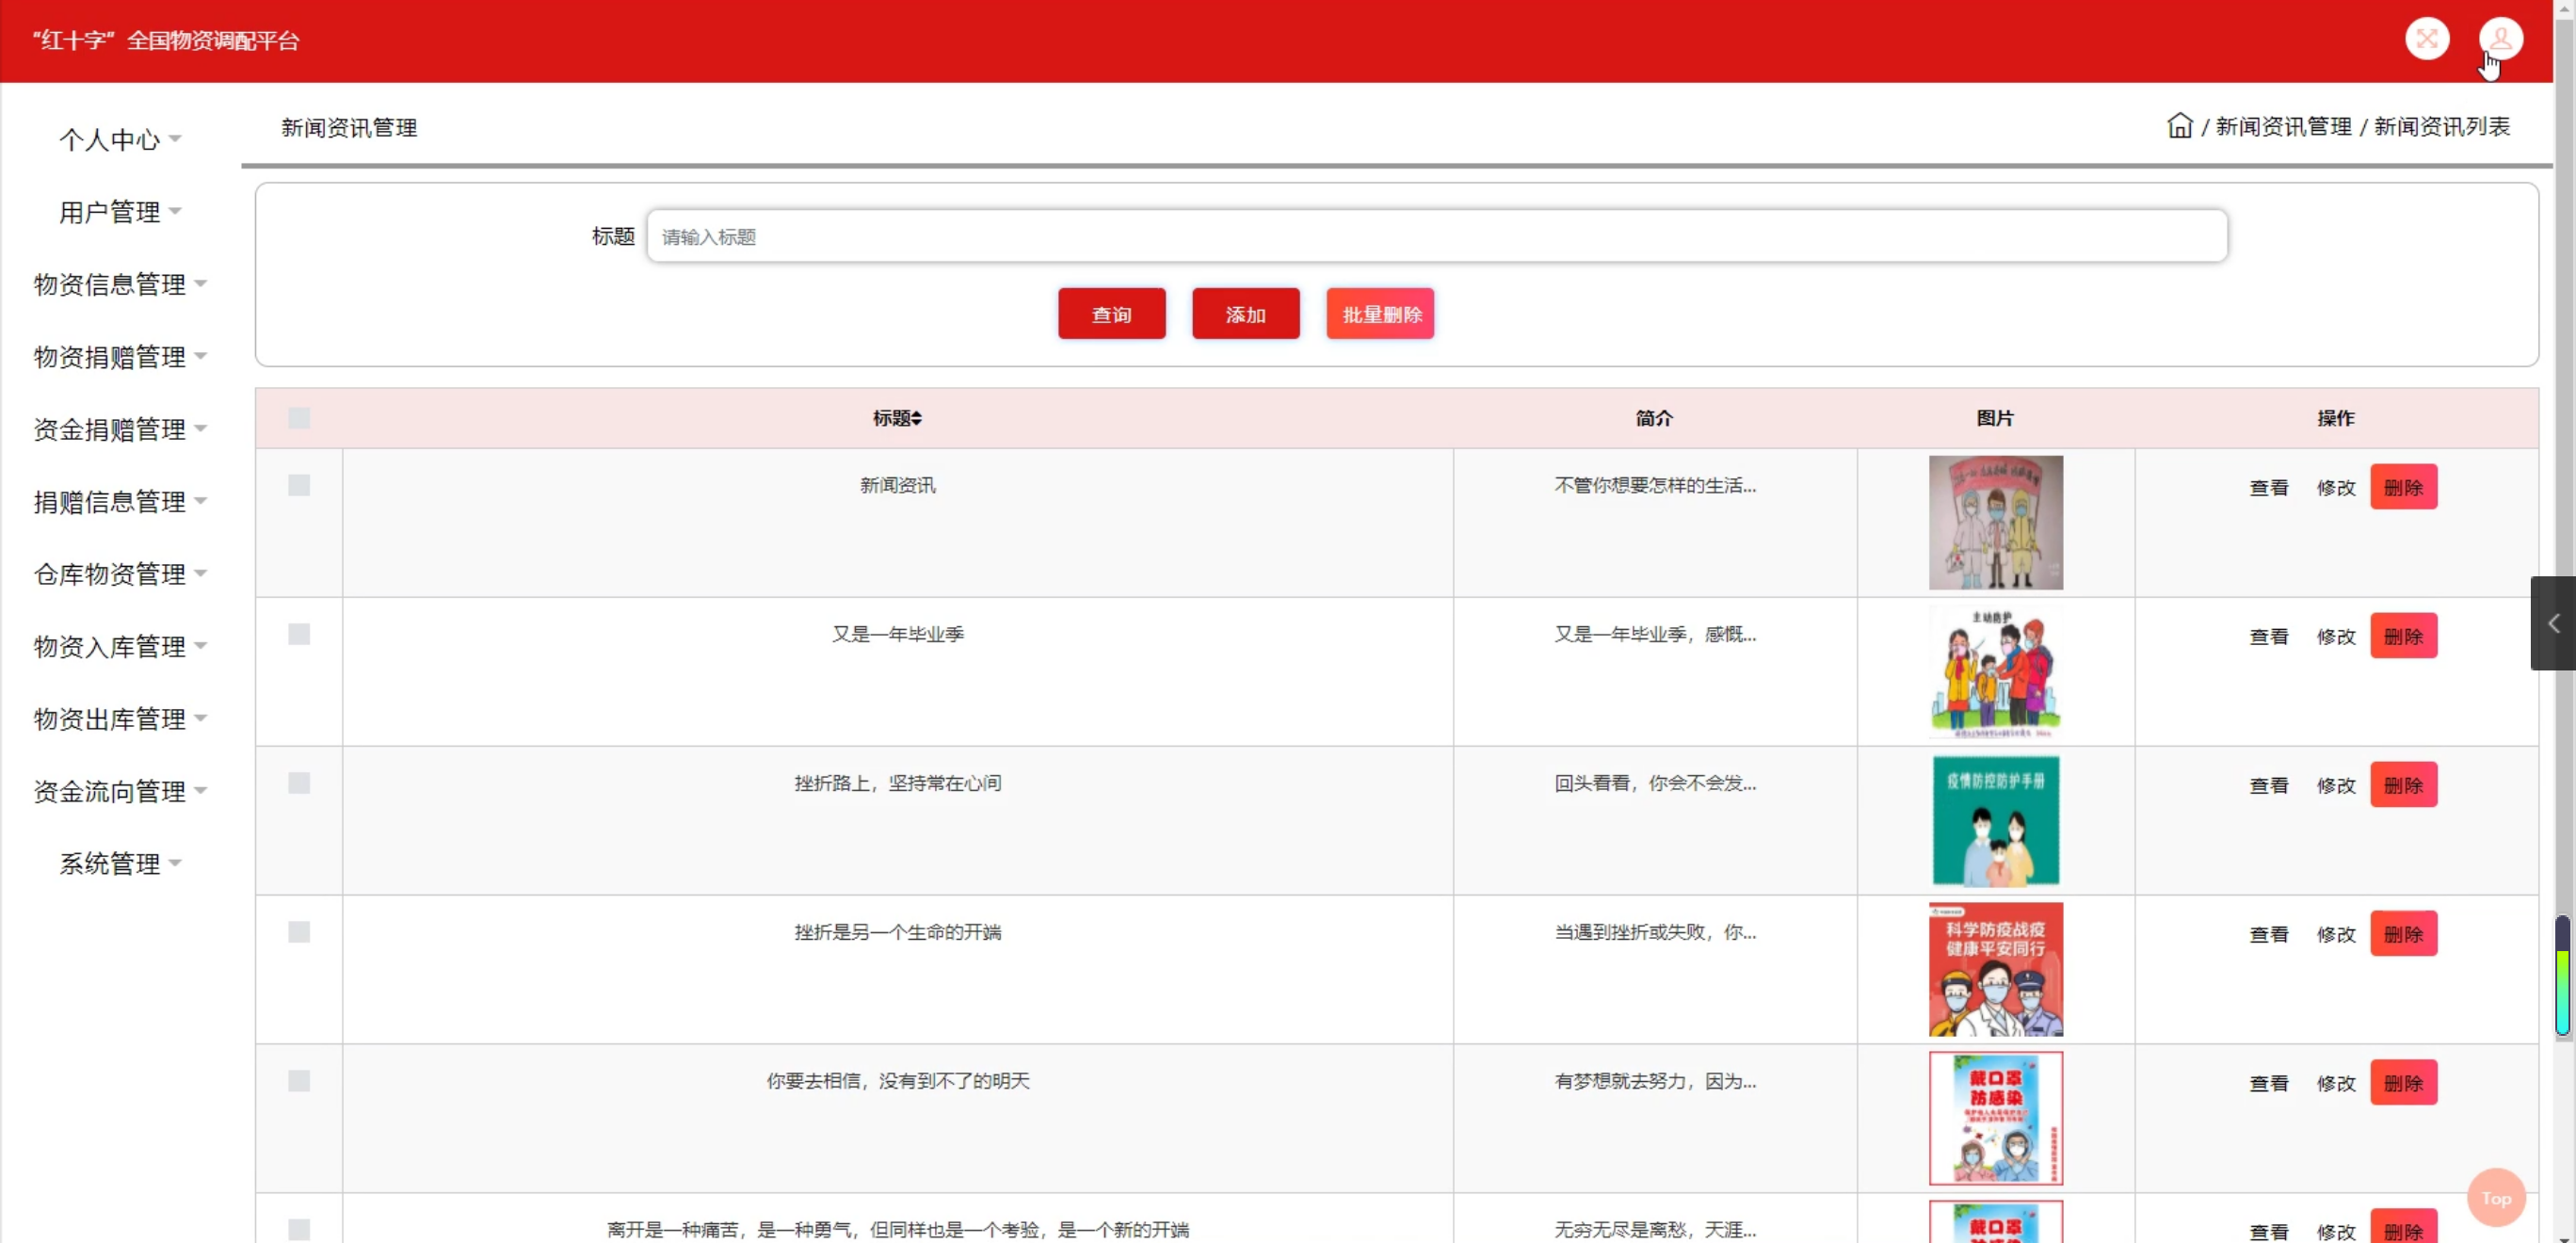Open the user avatar menu top-right
The image size is (2576, 1243).
[x=2500, y=39]
